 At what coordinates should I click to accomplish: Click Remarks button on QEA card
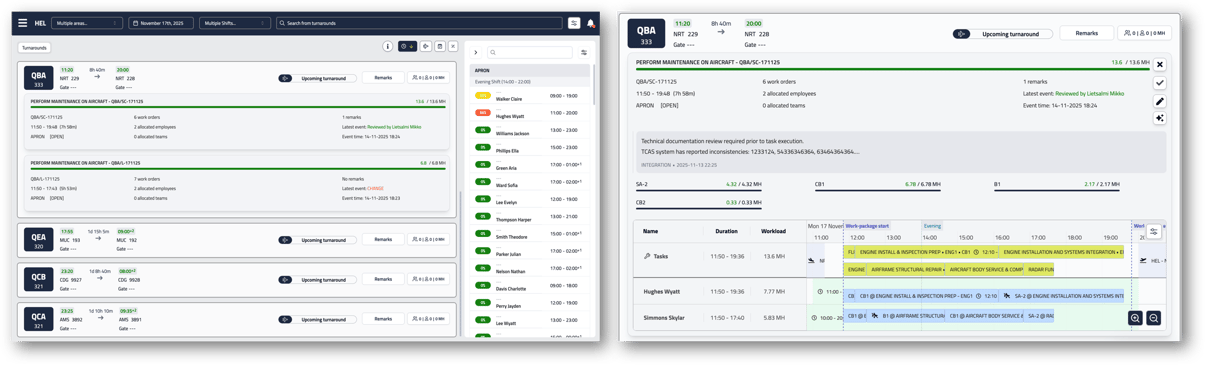click(x=383, y=239)
